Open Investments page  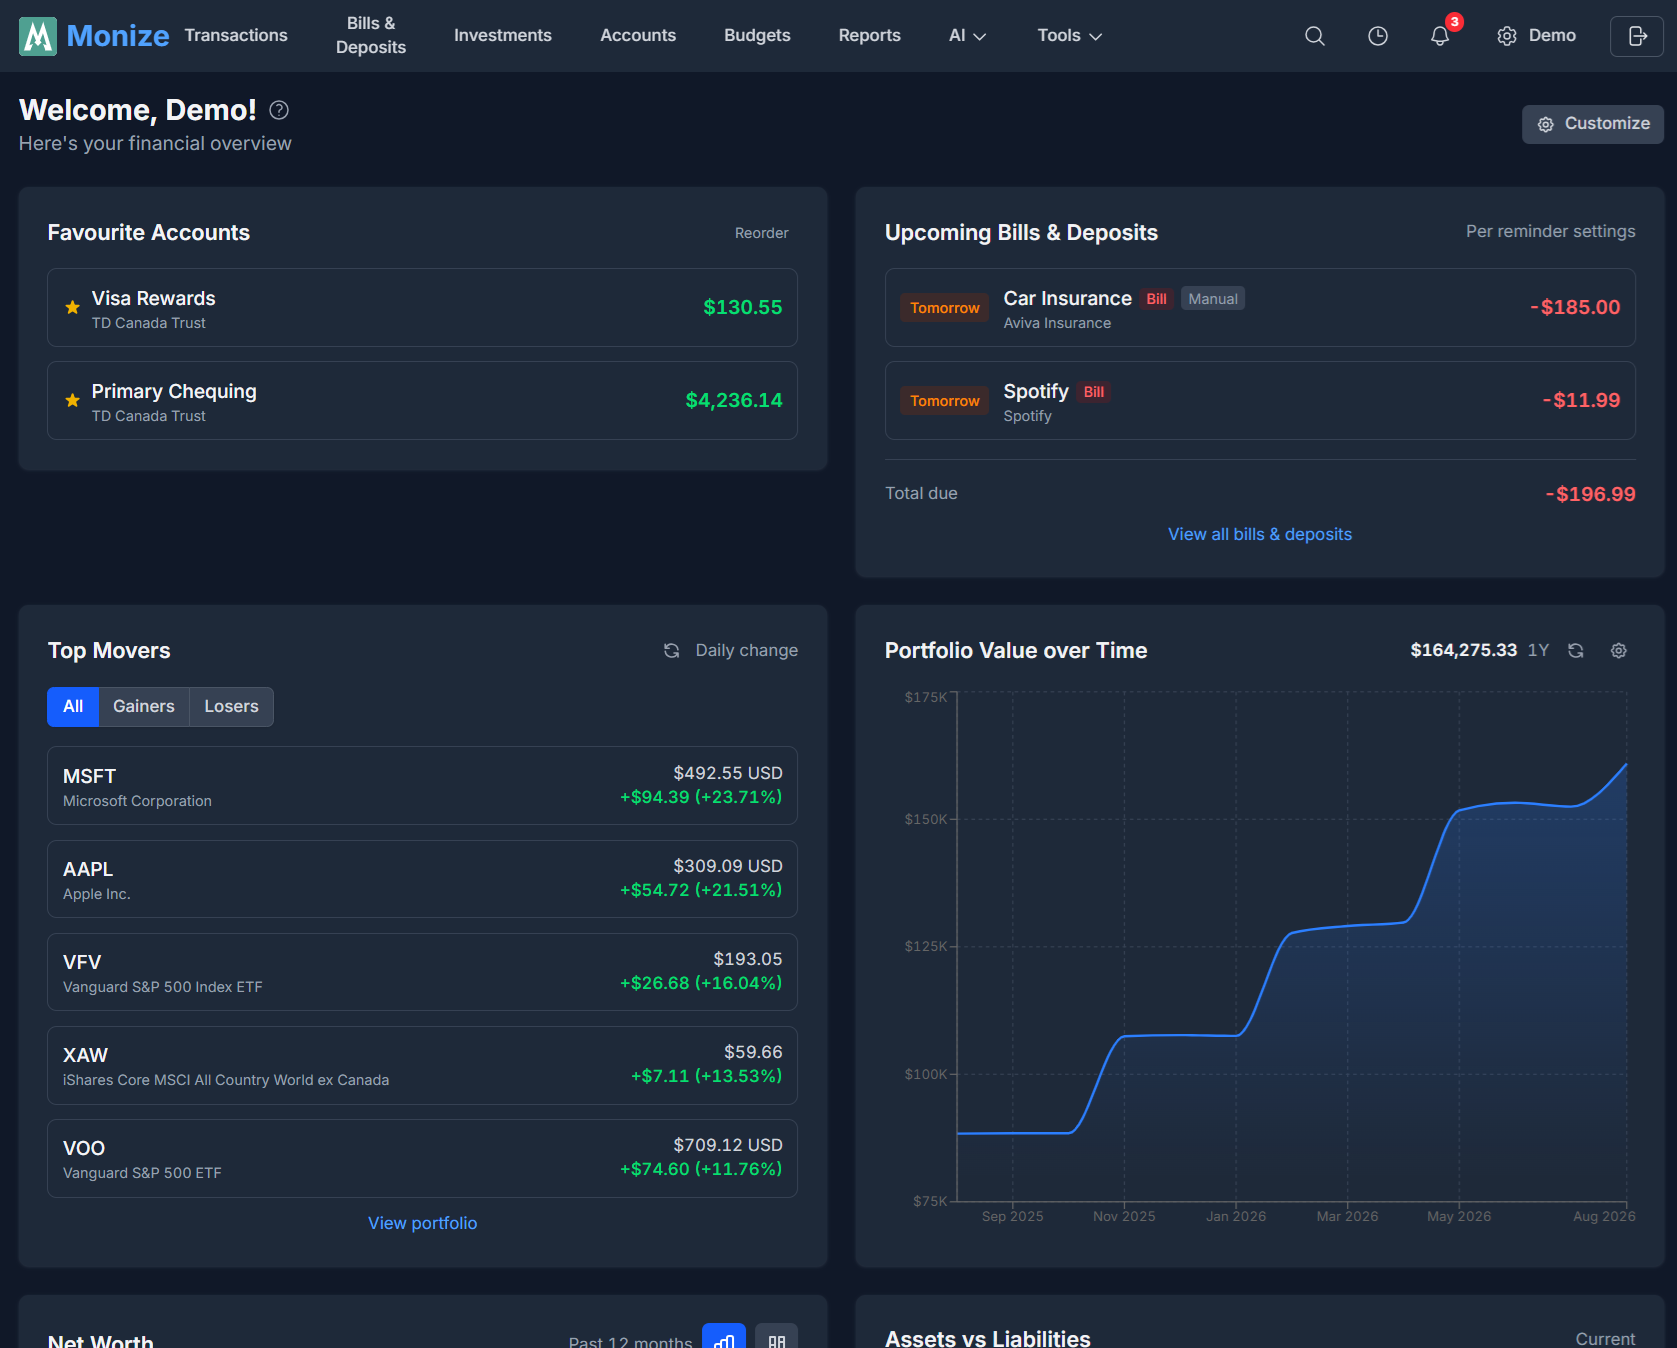pyautogui.click(x=503, y=36)
